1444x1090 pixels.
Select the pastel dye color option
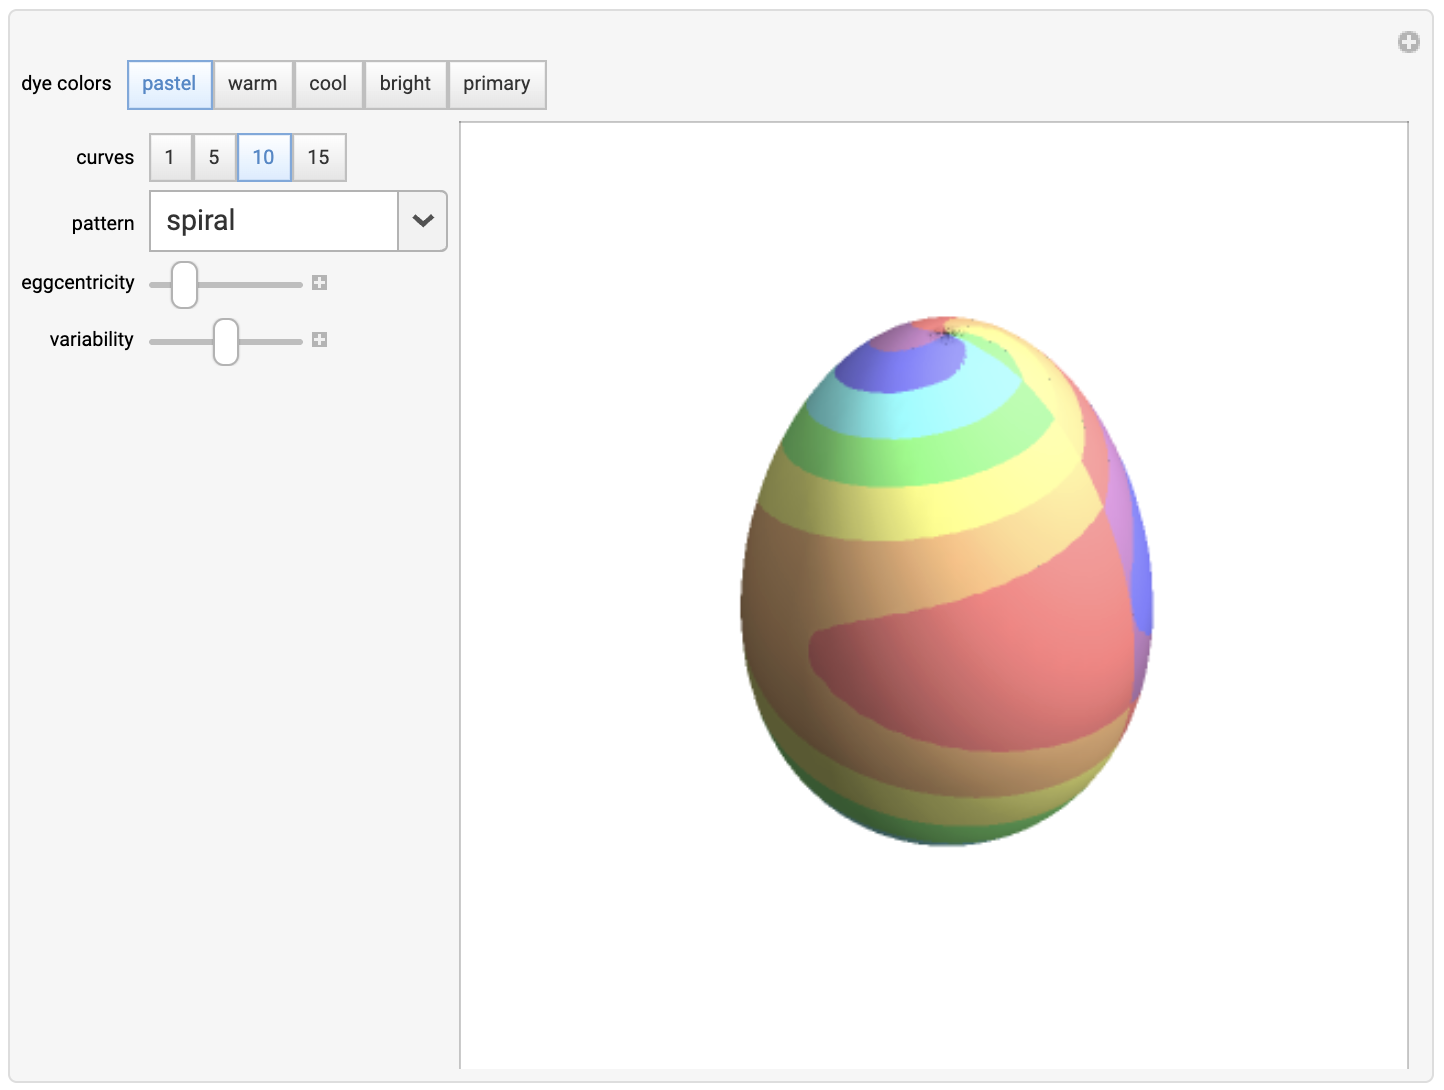click(169, 84)
